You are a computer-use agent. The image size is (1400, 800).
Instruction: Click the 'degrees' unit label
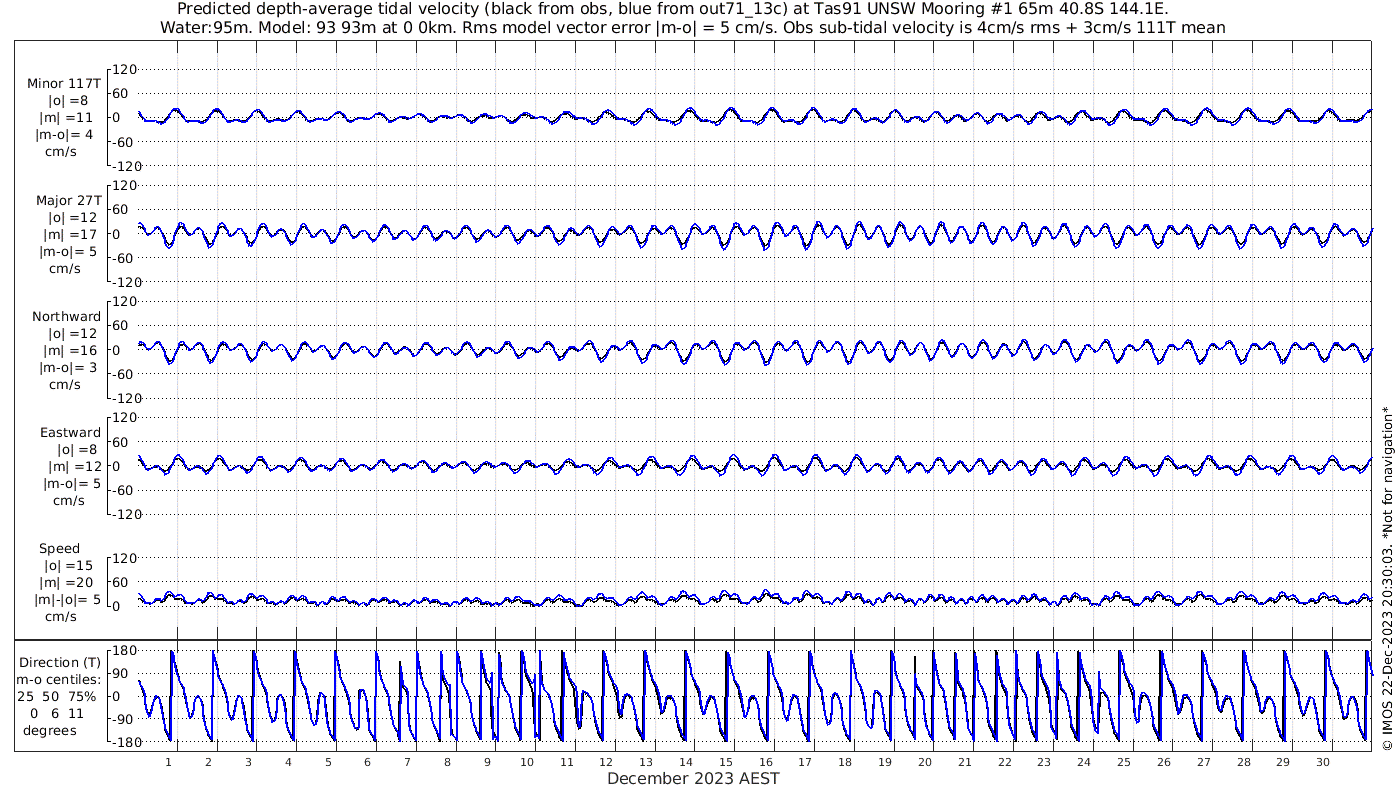click(x=50, y=730)
